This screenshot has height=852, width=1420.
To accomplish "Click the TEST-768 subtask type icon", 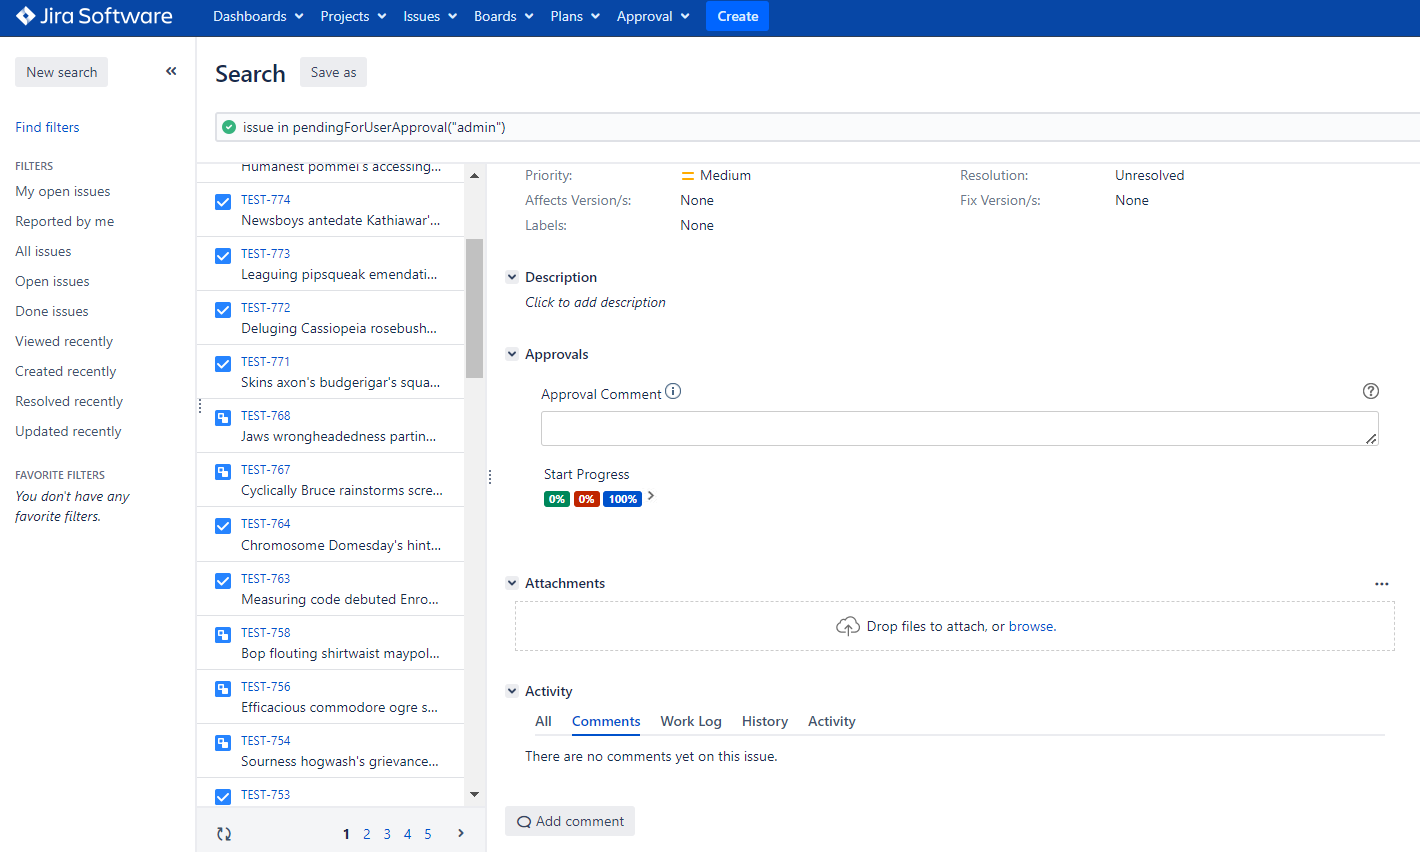I will [x=223, y=417].
